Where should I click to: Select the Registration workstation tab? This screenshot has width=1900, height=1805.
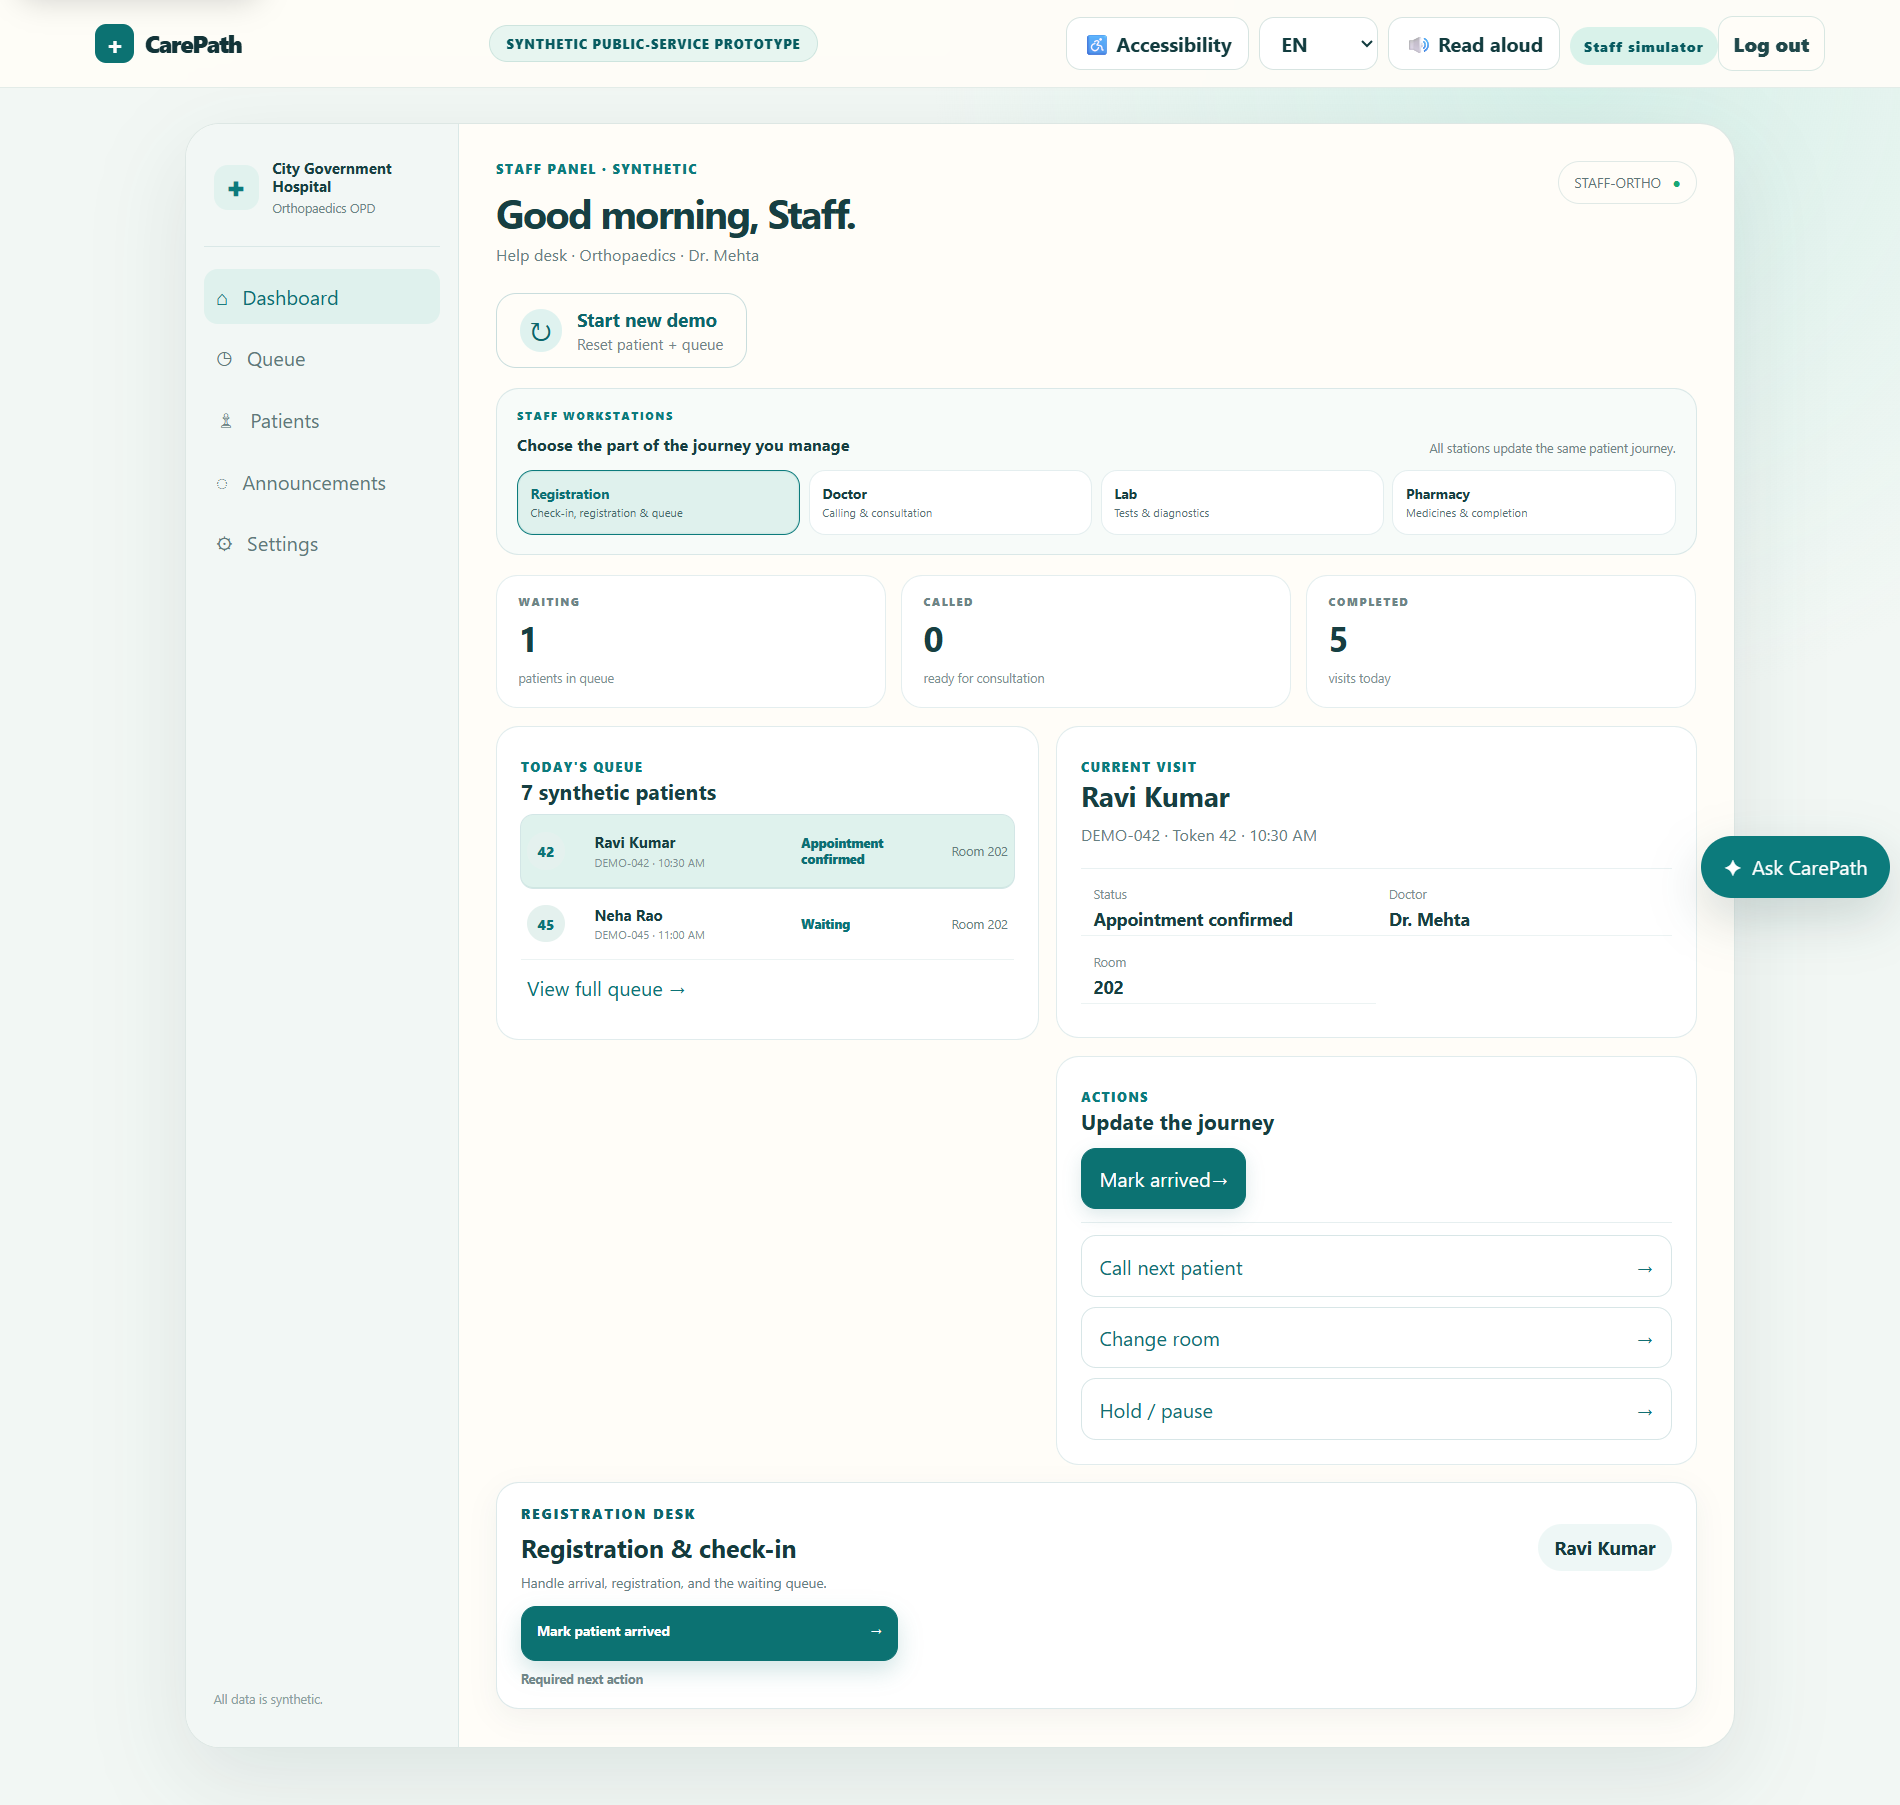coord(658,503)
